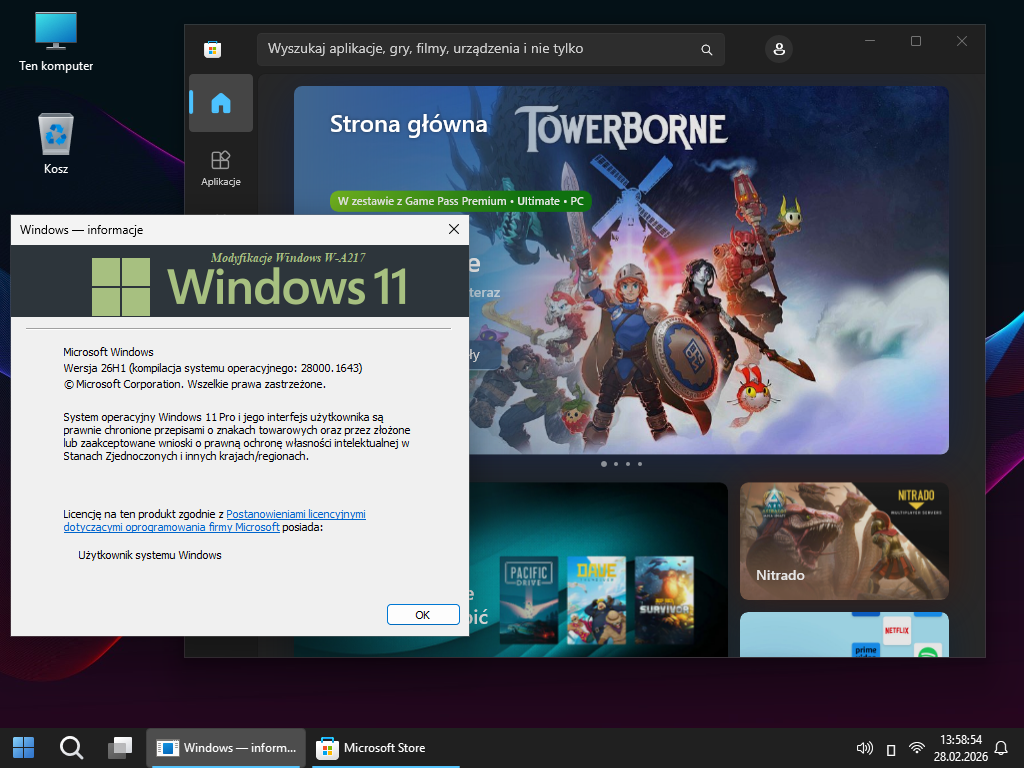1024x768 pixels.
Task: Open the volume control in system tray
Action: pyautogui.click(x=866, y=748)
